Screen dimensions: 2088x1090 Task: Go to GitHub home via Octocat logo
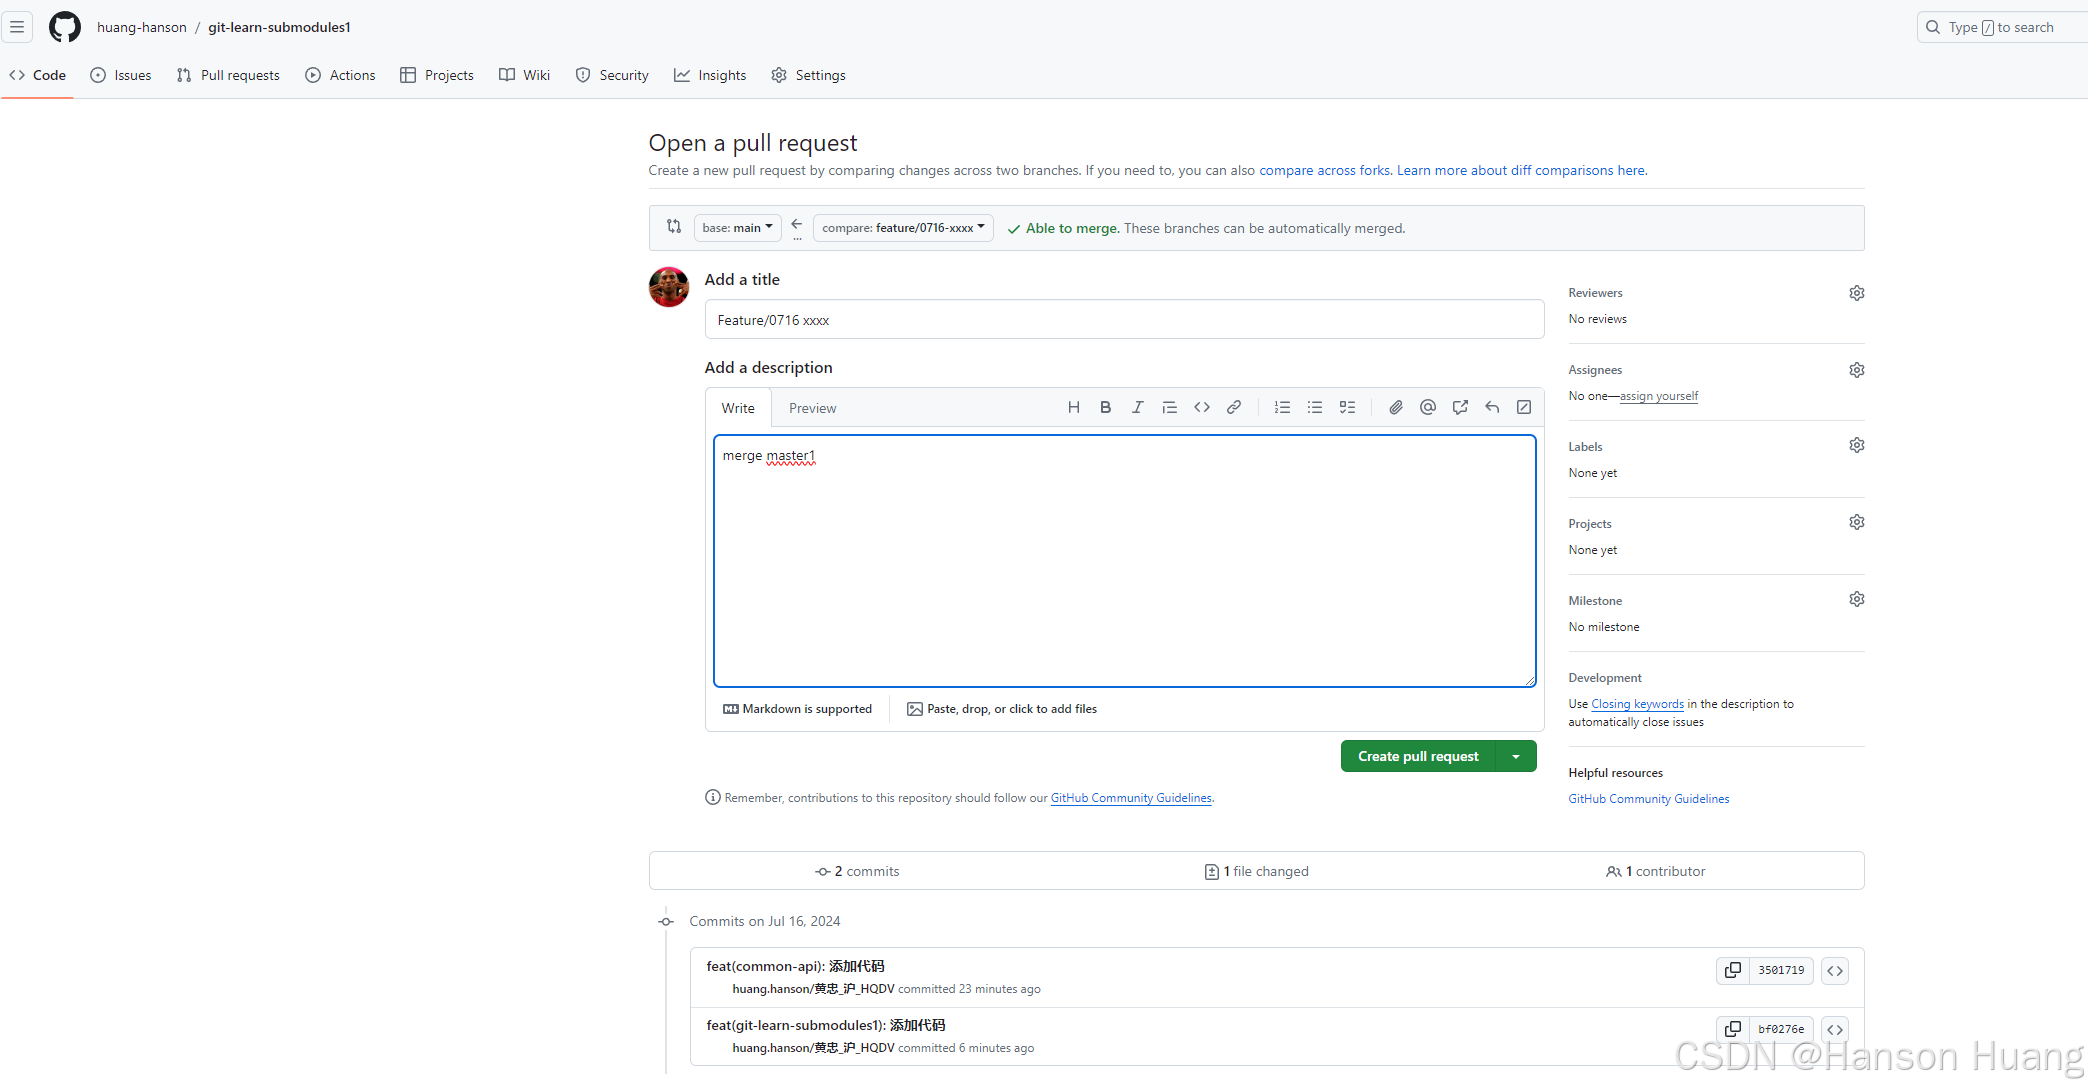(x=65, y=27)
